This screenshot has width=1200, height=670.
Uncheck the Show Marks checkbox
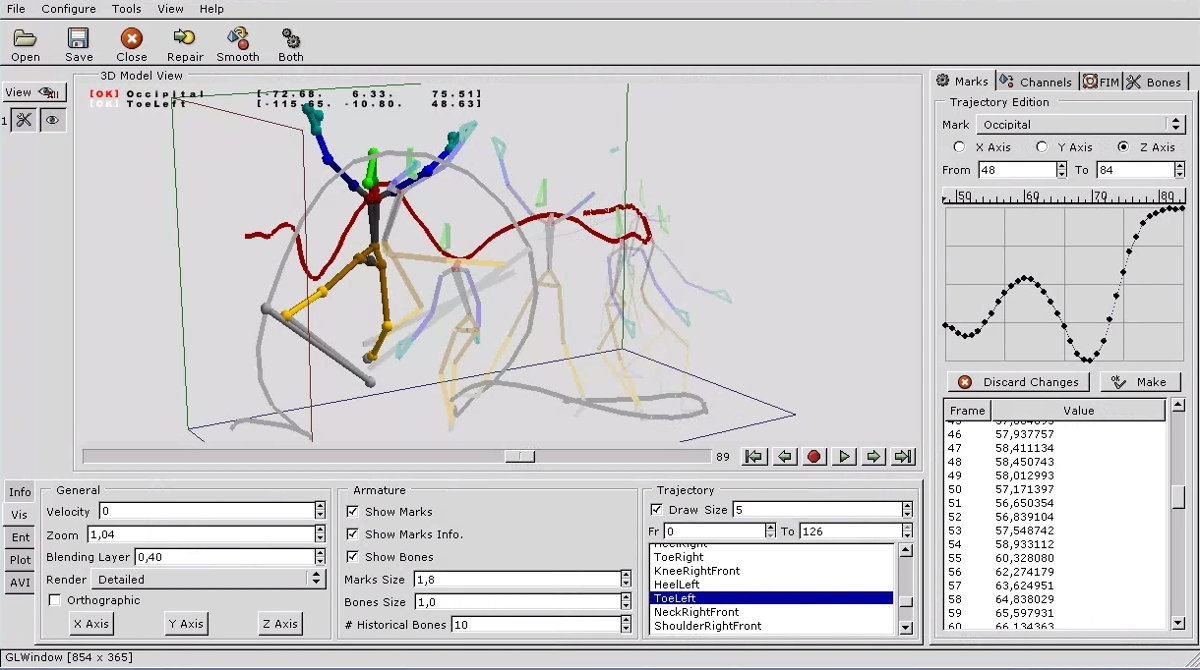click(352, 511)
